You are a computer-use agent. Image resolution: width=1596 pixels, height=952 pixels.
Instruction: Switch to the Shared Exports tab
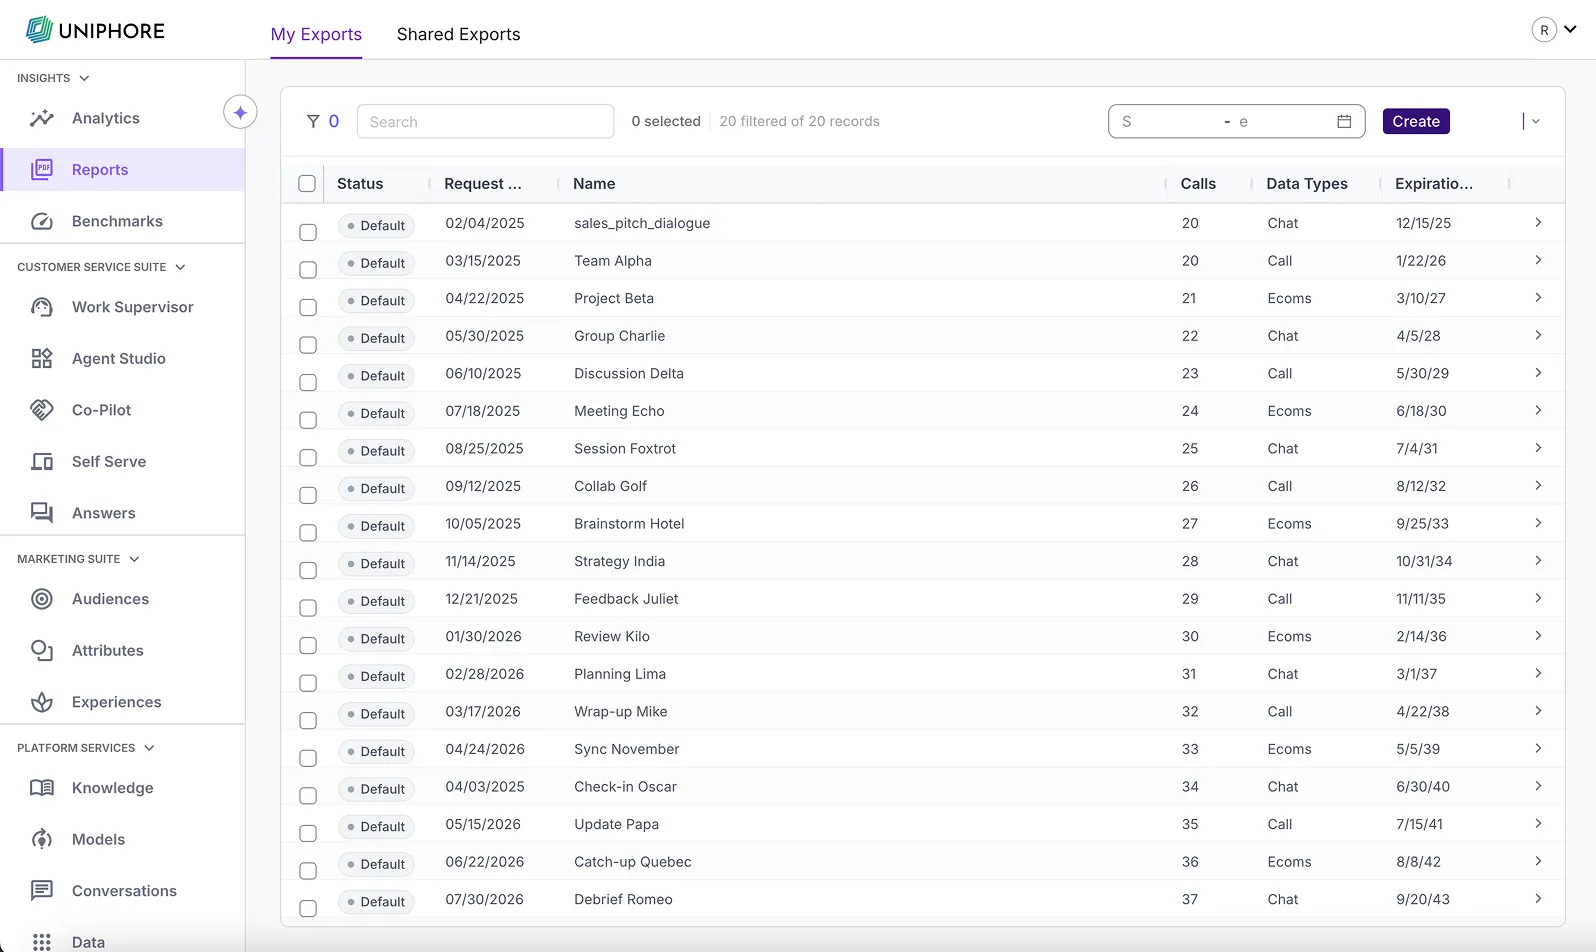click(x=458, y=34)
